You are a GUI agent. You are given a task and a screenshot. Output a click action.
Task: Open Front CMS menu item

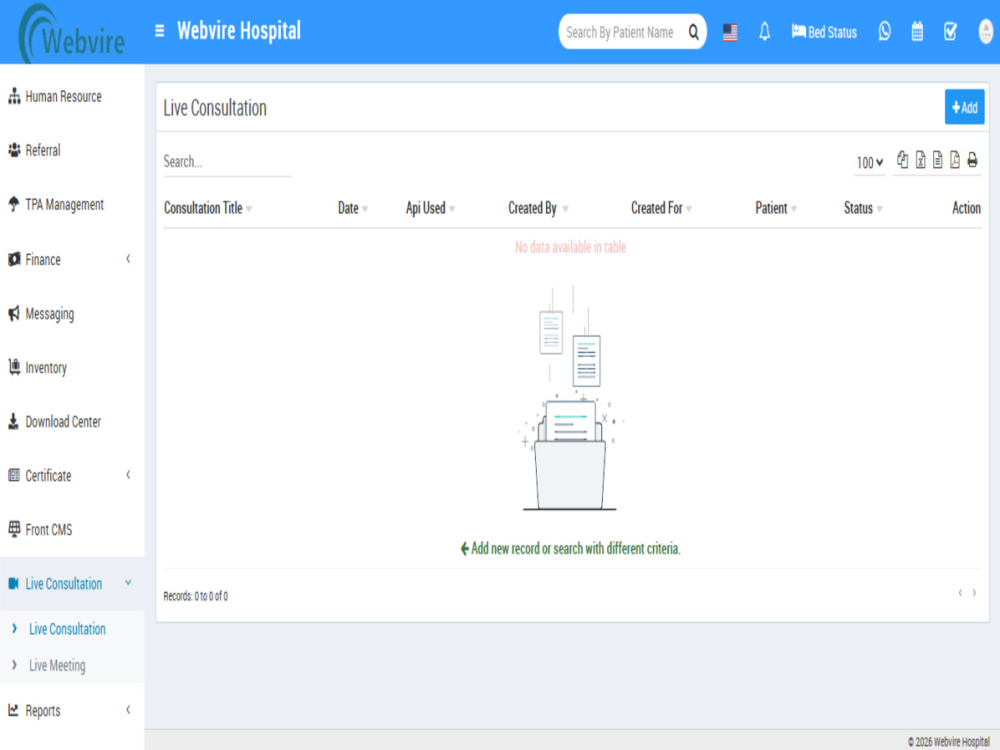pos(72,529)
